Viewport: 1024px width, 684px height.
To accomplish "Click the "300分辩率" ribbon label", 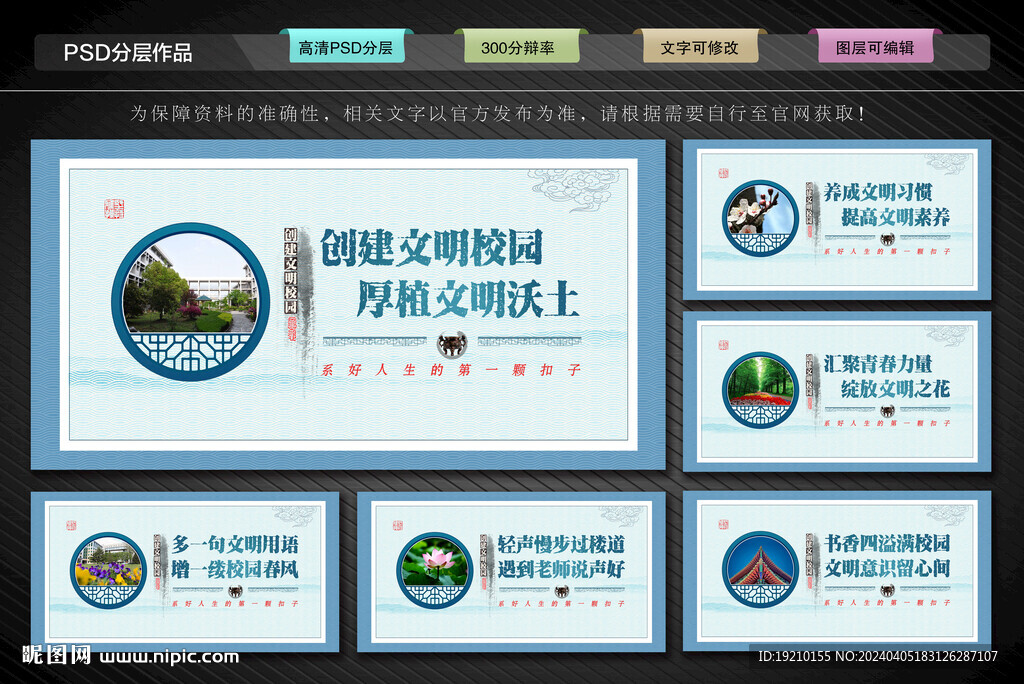I will pos(524,44).
